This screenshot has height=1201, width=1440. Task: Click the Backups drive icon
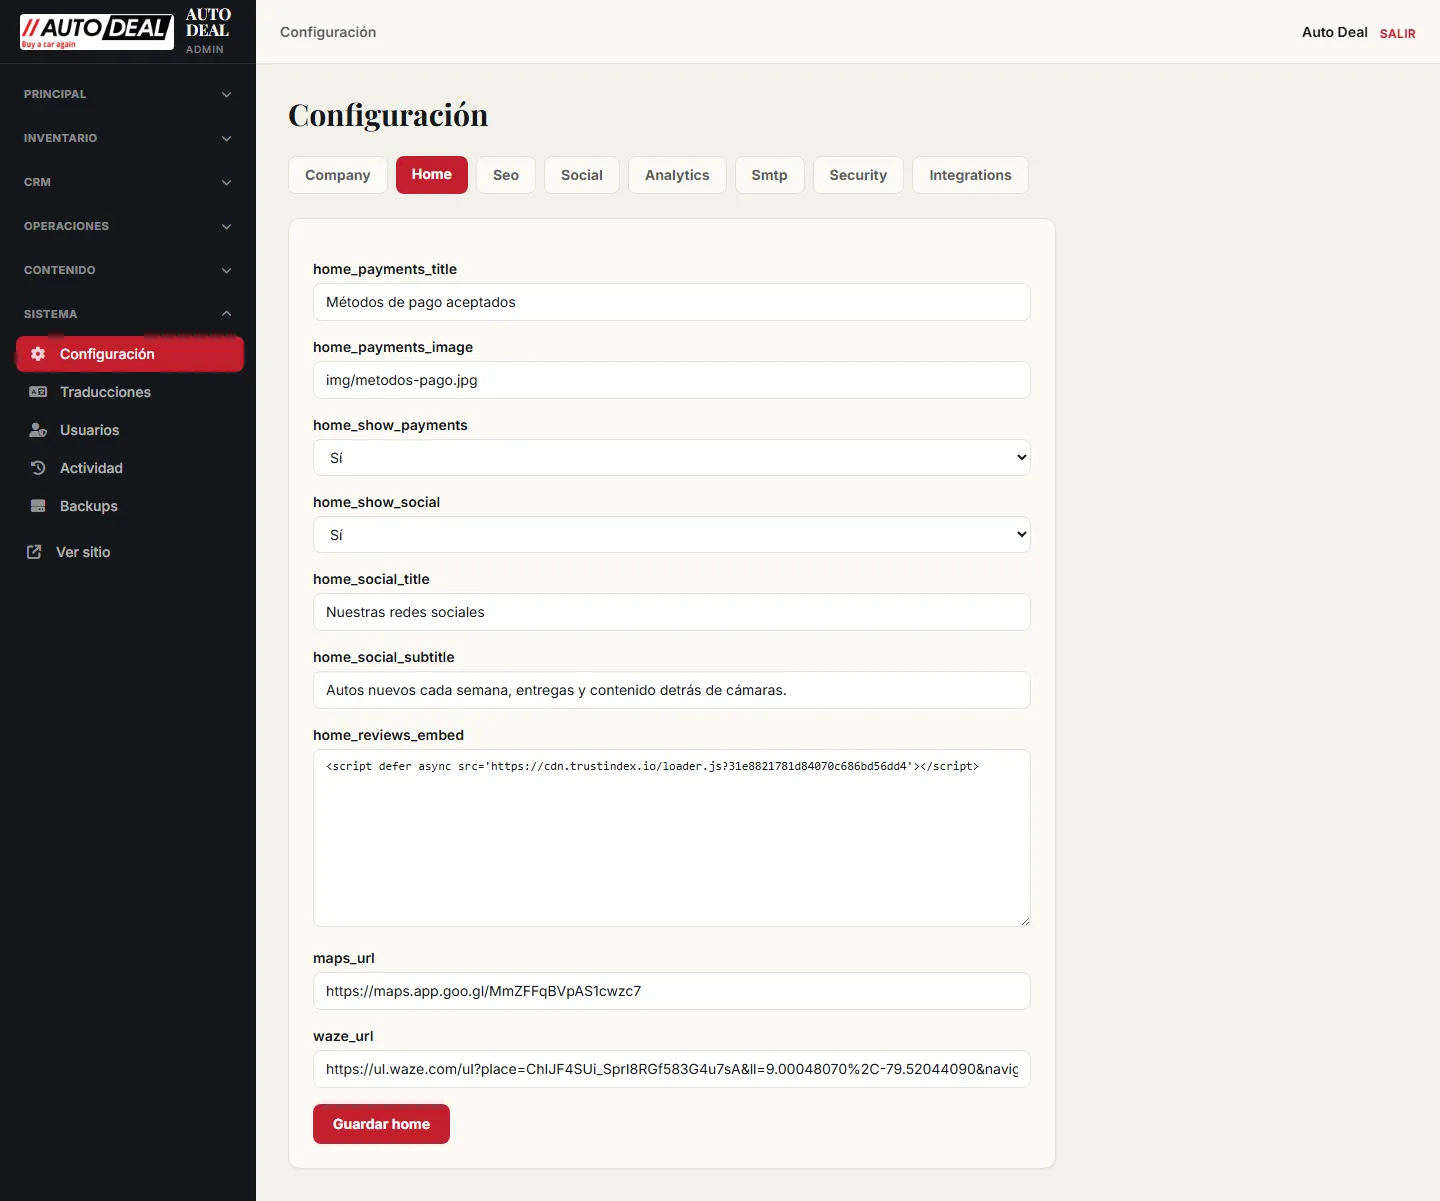[x=38, y=506]
